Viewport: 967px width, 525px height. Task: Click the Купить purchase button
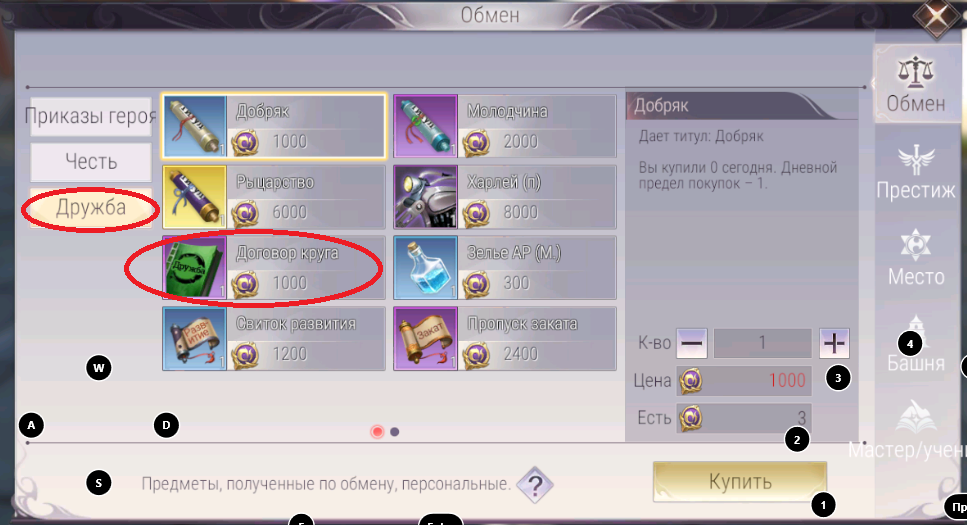tap(739, 481)
